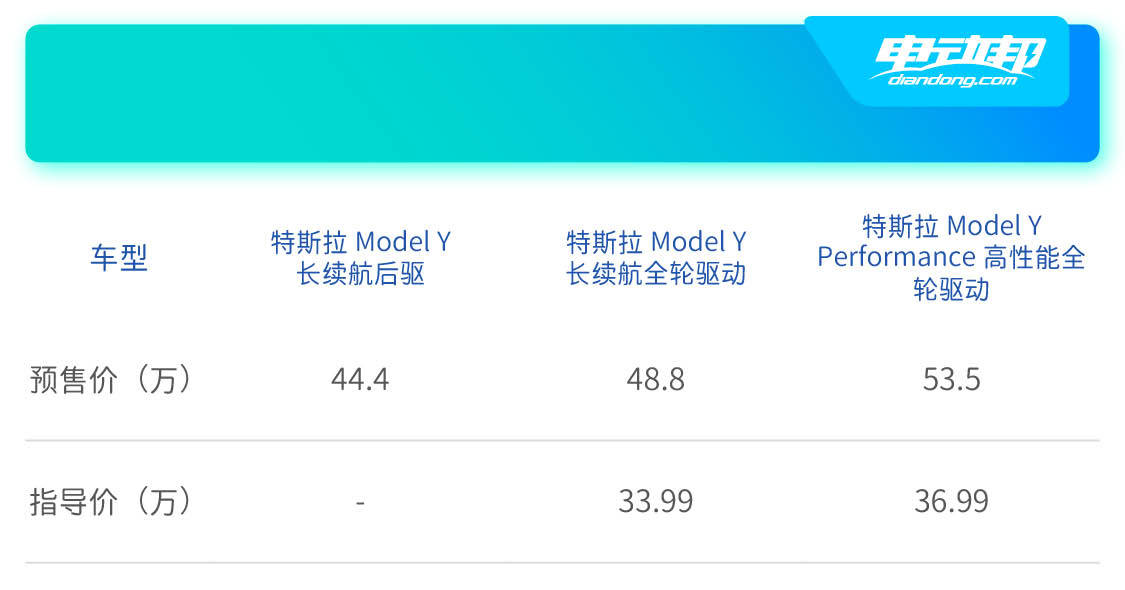
Task: Click the divider line below 预售价 row
Action: click(562, 440)
